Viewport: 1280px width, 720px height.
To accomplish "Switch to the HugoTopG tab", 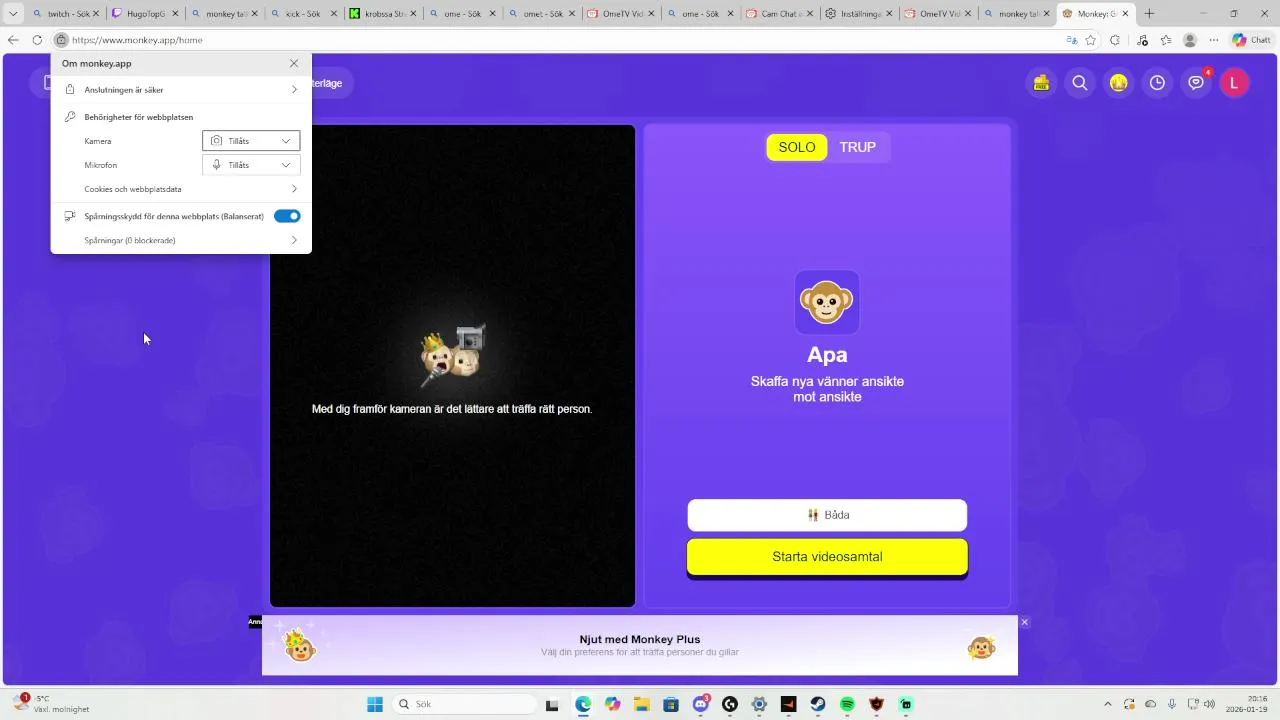I will click(x=145, y=14).
